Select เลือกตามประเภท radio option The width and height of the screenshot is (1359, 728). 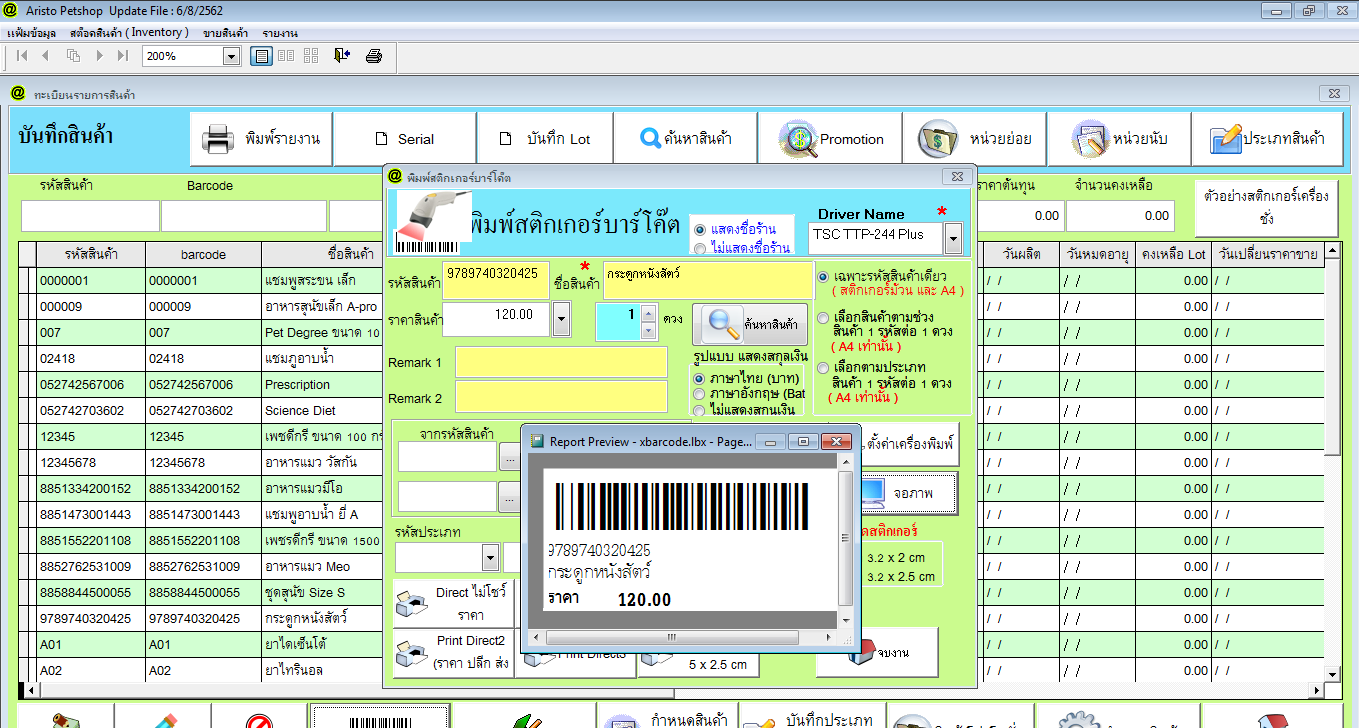[x=823, y=368]
